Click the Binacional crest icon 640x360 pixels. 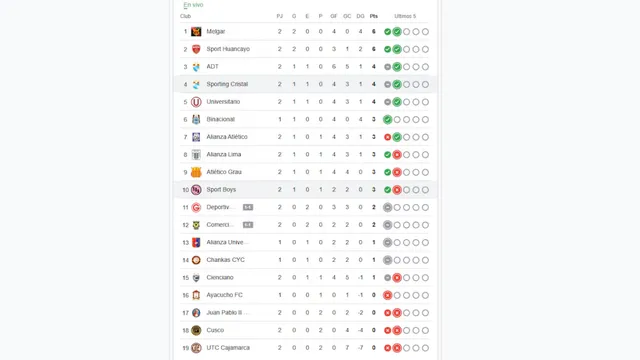(196, 119)
